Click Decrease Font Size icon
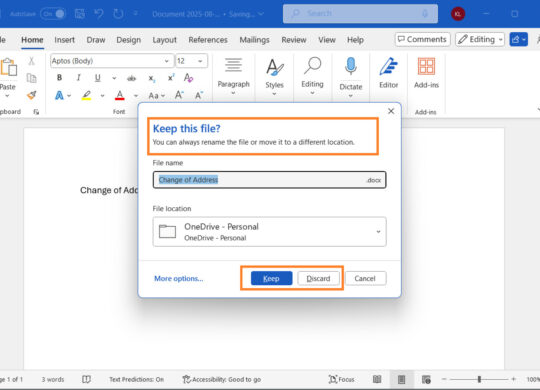This screenshot has height=390, width=540. [x=199, y=95]
